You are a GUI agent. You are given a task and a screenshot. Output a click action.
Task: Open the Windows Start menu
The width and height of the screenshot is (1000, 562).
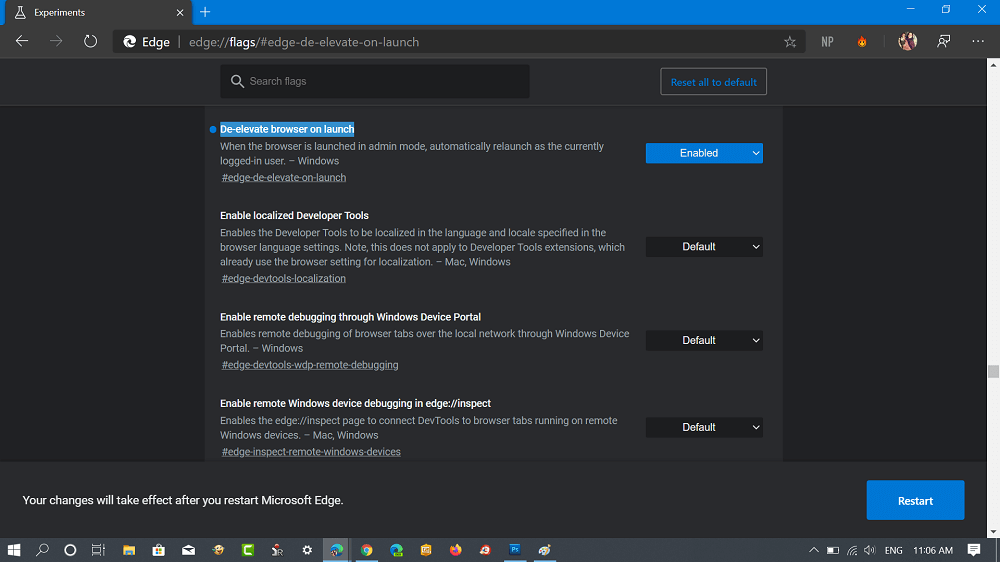[x=13, y=550]
